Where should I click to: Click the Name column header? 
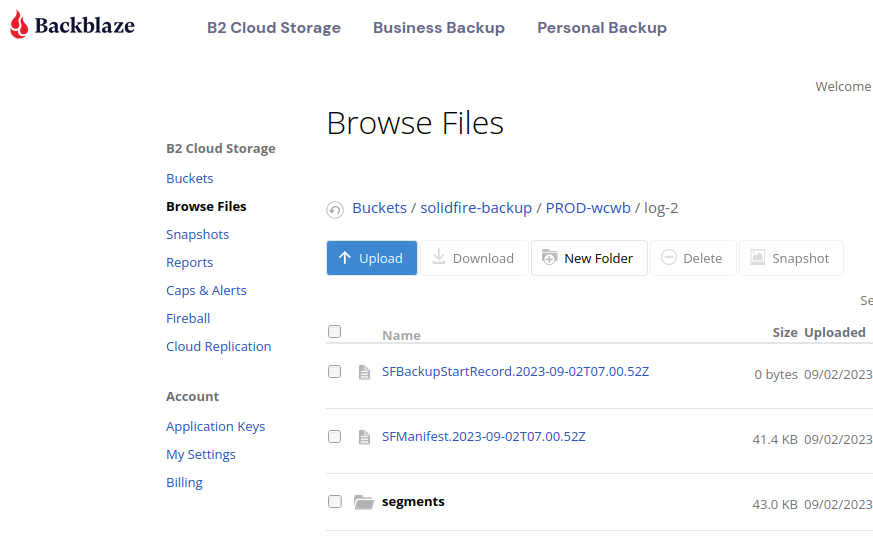[x=401, y=335]
